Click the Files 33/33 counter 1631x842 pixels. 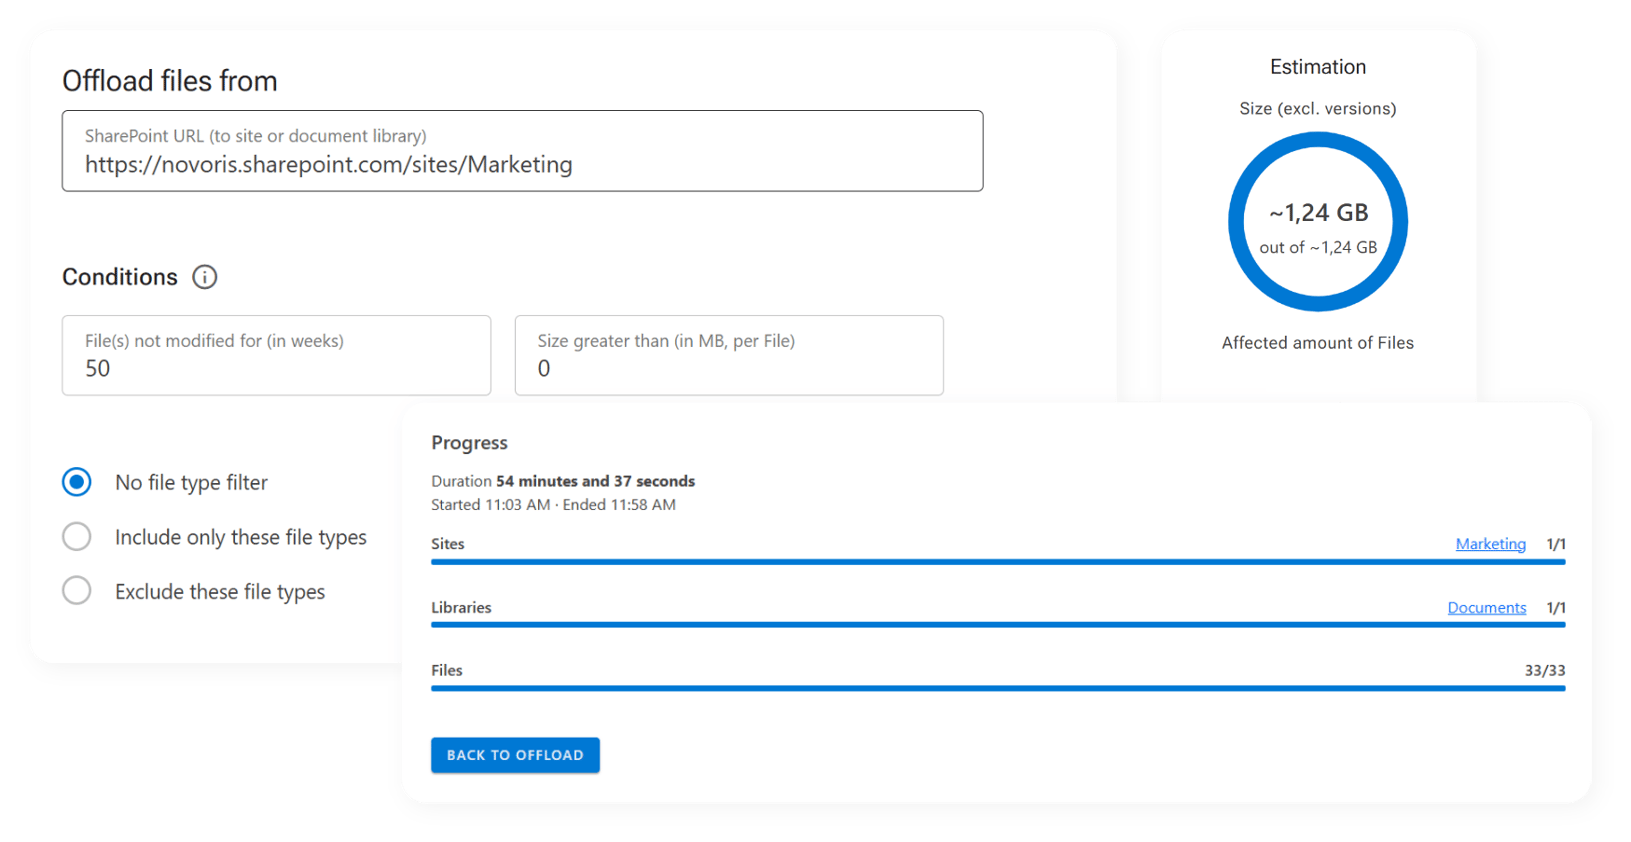(x=1544, y=671)
